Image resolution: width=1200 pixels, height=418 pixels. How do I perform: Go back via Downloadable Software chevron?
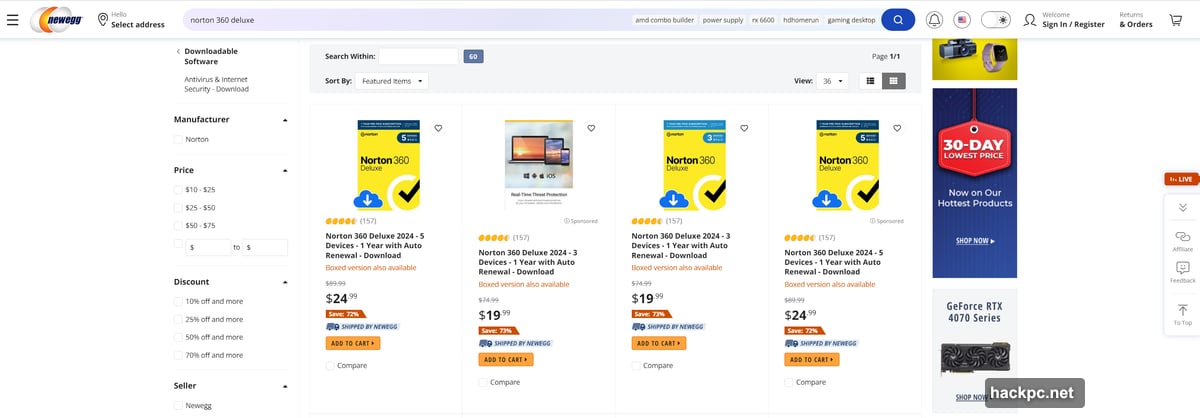point(178,51)
